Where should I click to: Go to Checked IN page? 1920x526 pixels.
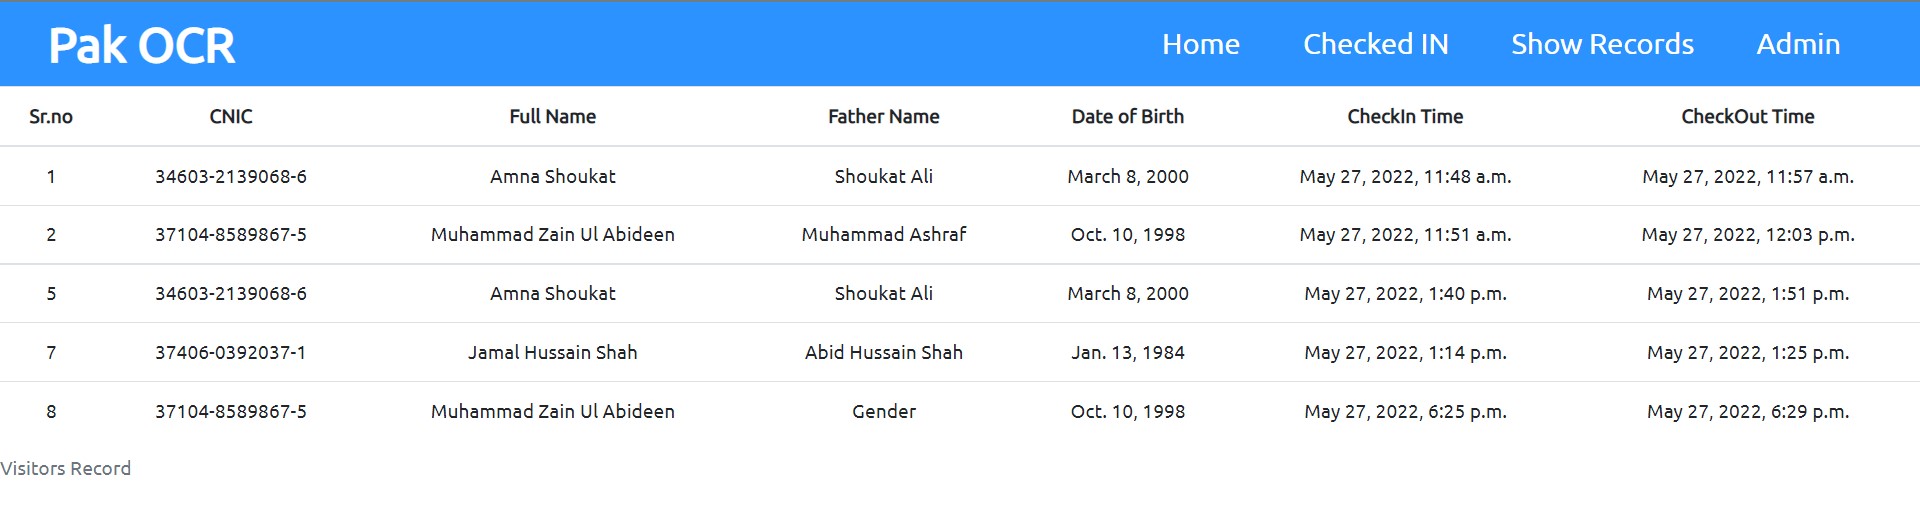tap(1375, 44)
